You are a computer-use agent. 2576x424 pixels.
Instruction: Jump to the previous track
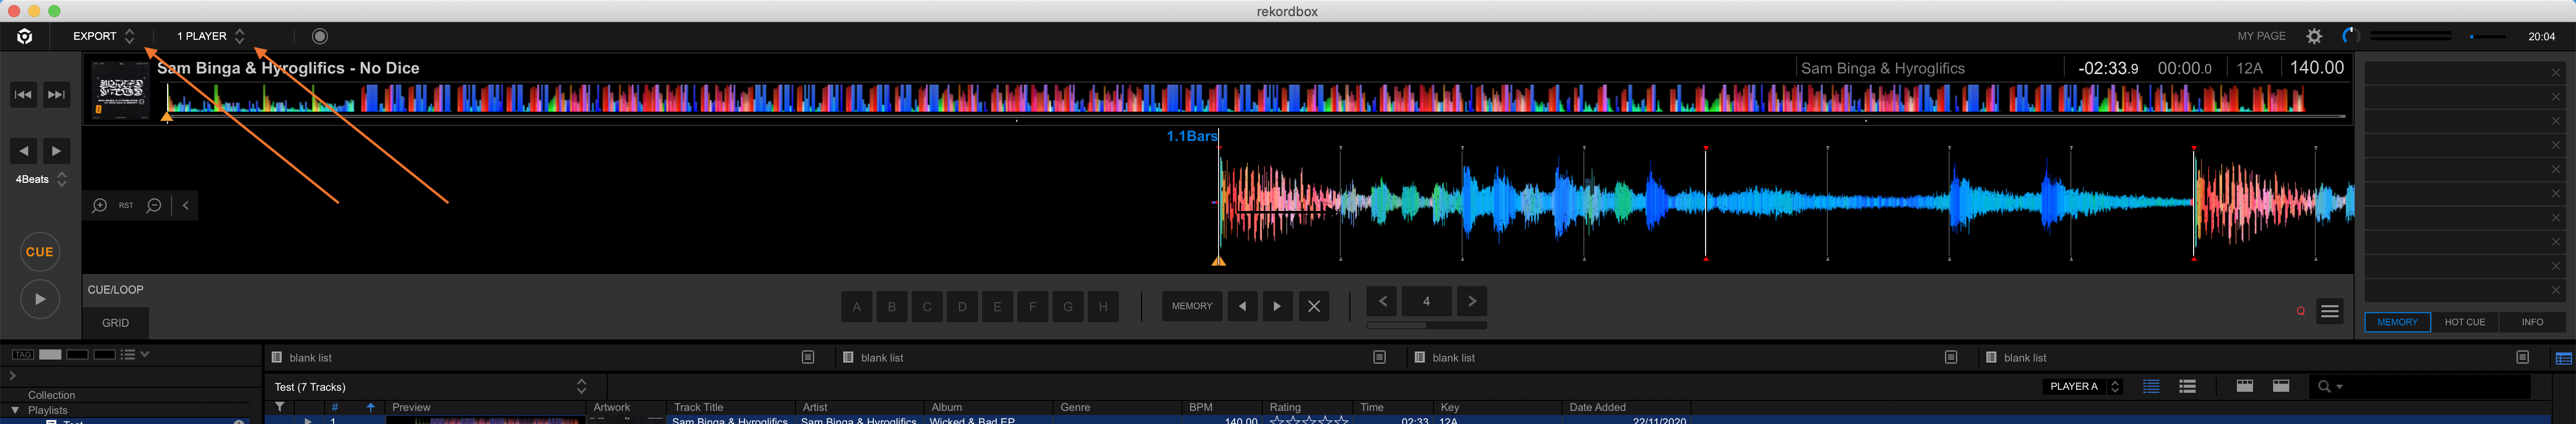(23, 95)
